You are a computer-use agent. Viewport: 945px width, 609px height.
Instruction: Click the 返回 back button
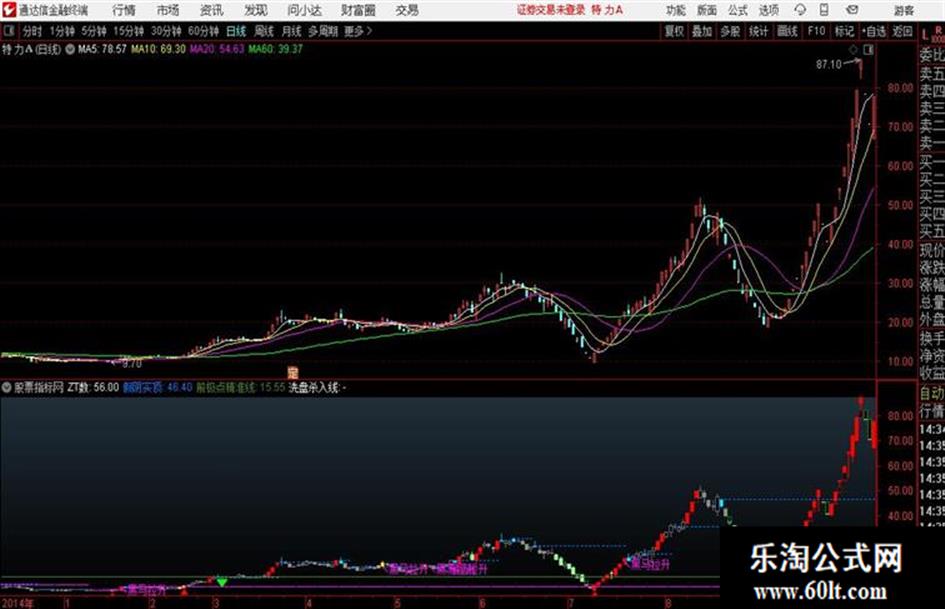tap(902, 31)
